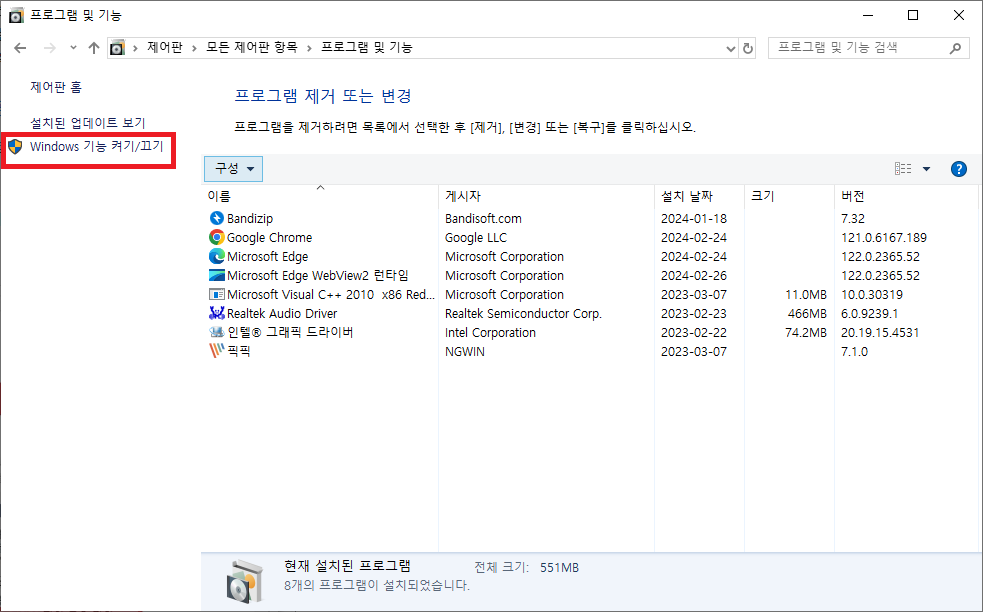Expand the address bar history dropdown
This screenshot has width=983, height=612.
730,48
